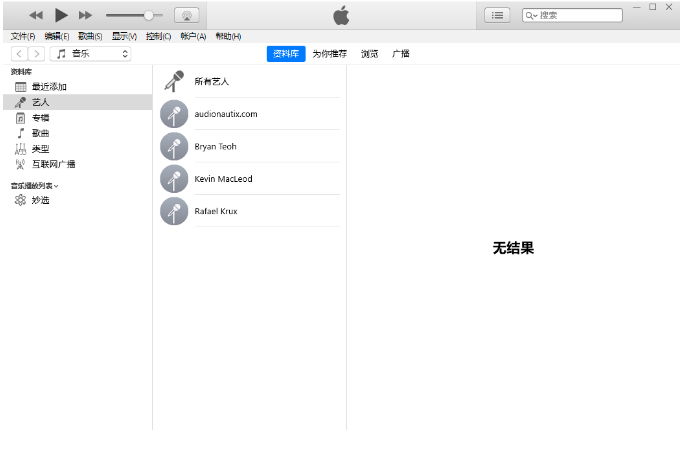Image resolution: width=684 pixels, height=450 pixels.
Task: Click the album icon beside 专辑
Action: point(21,118)
